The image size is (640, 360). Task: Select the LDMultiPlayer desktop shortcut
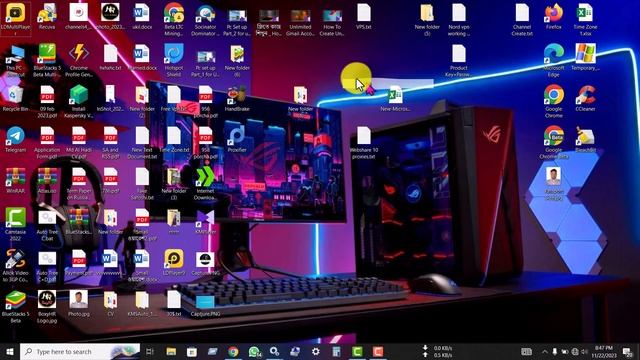pos(16,18)
